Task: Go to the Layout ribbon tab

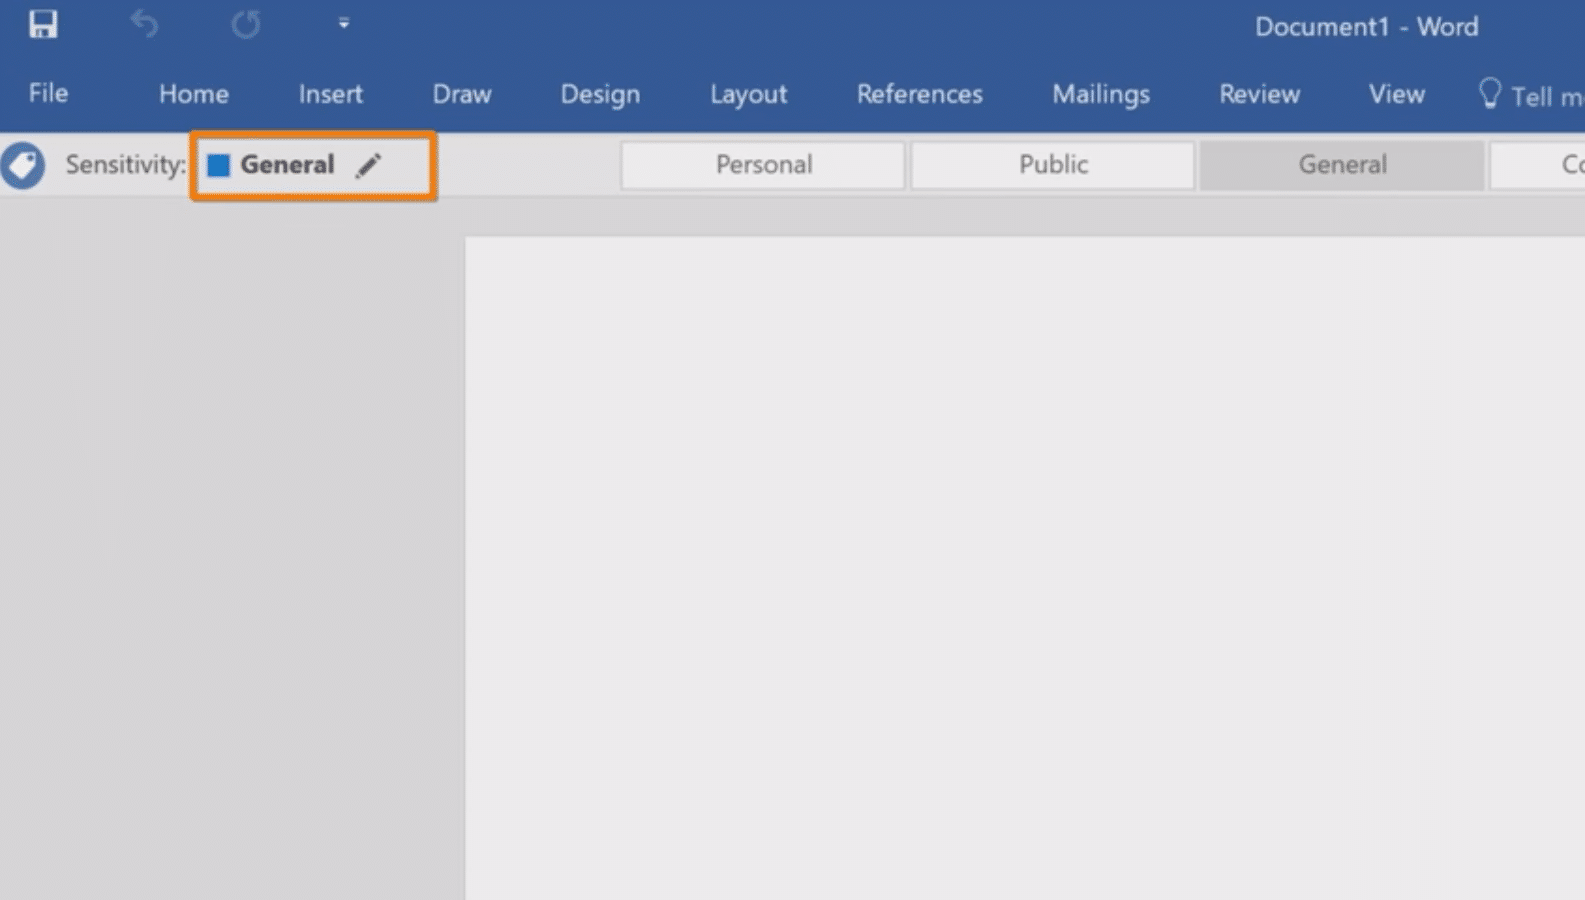Action: coord(748,94)
